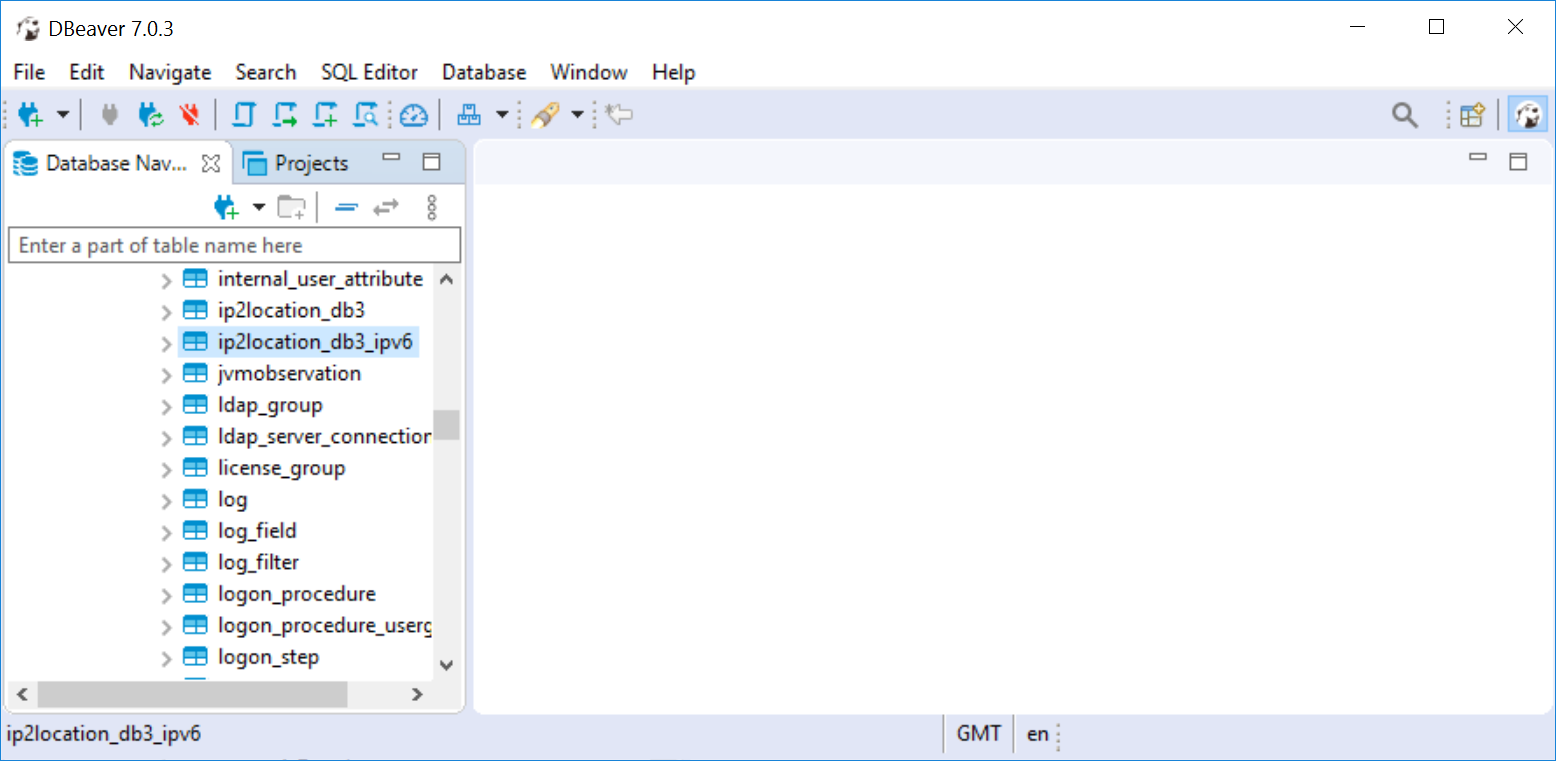
Task: Click the navigator horizontal scrollbar thumb
Action: (190, 694)
